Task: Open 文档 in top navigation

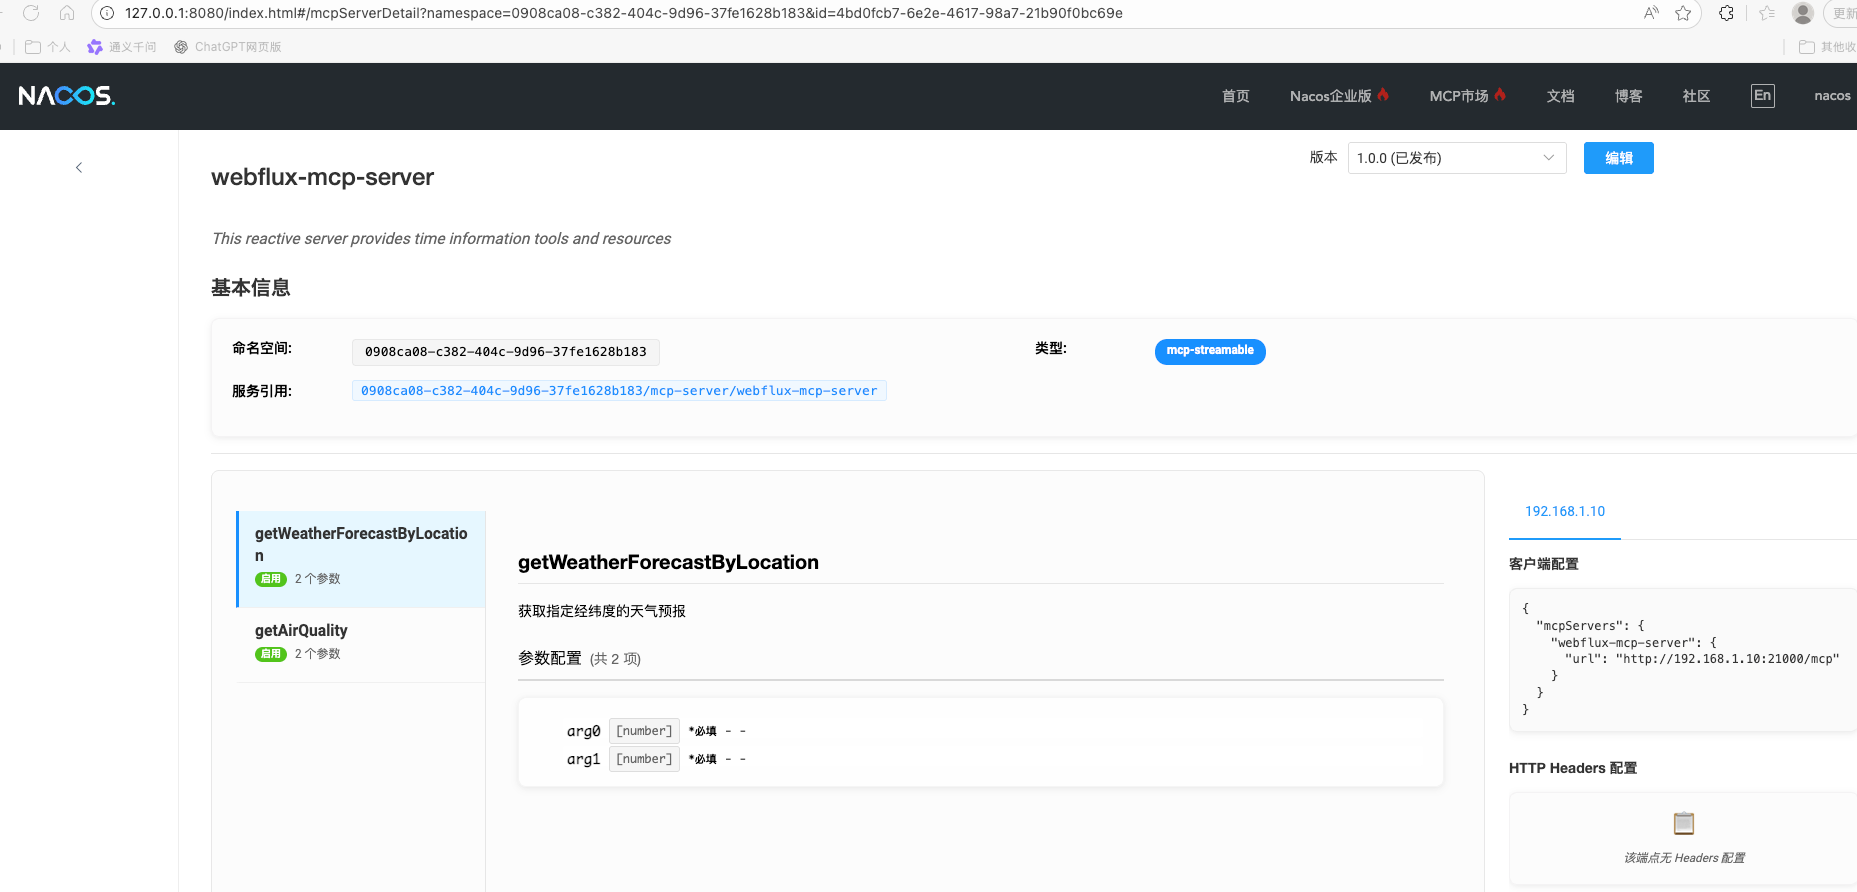Action: [1561, 96]
